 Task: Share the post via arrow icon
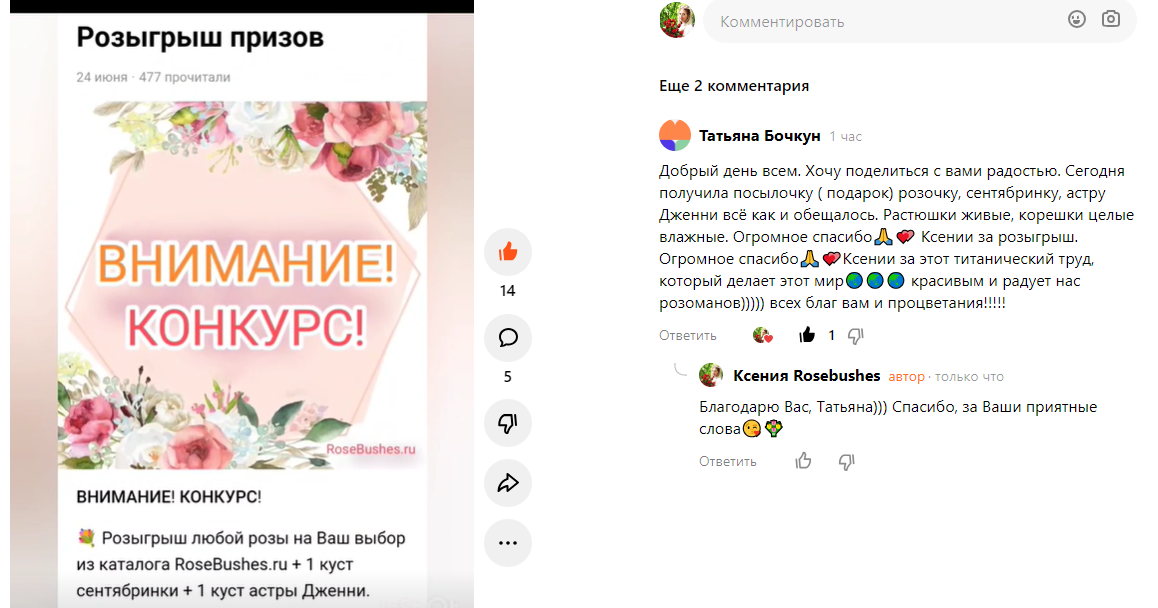point(507,483)
